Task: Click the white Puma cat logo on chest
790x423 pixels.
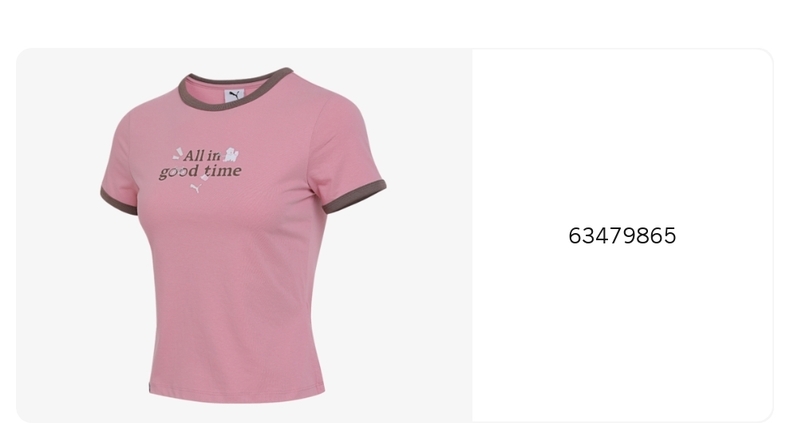Action: (196, 188)
